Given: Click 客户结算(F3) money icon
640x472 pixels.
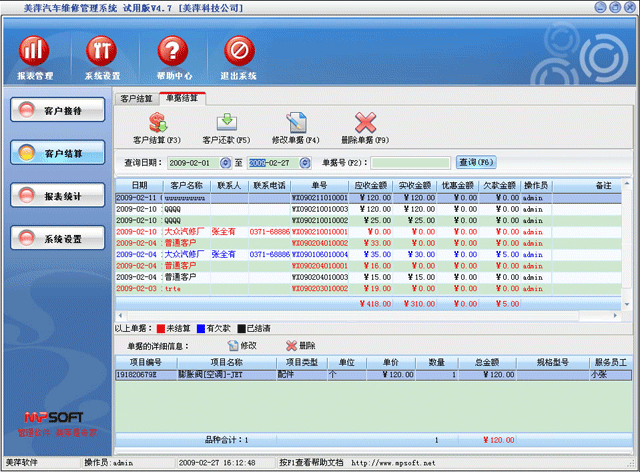Looking at the screenshot, I should pos(157,123).
